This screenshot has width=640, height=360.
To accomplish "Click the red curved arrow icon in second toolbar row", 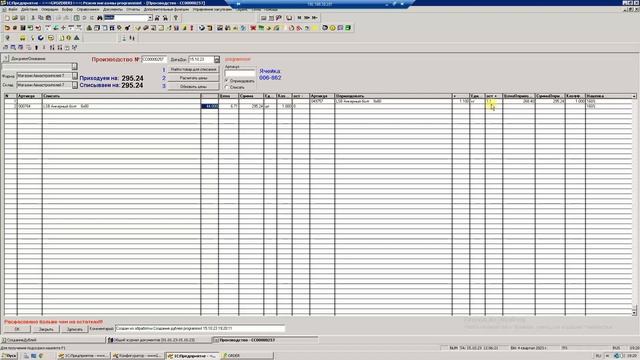I will click(x=38, y=28).
